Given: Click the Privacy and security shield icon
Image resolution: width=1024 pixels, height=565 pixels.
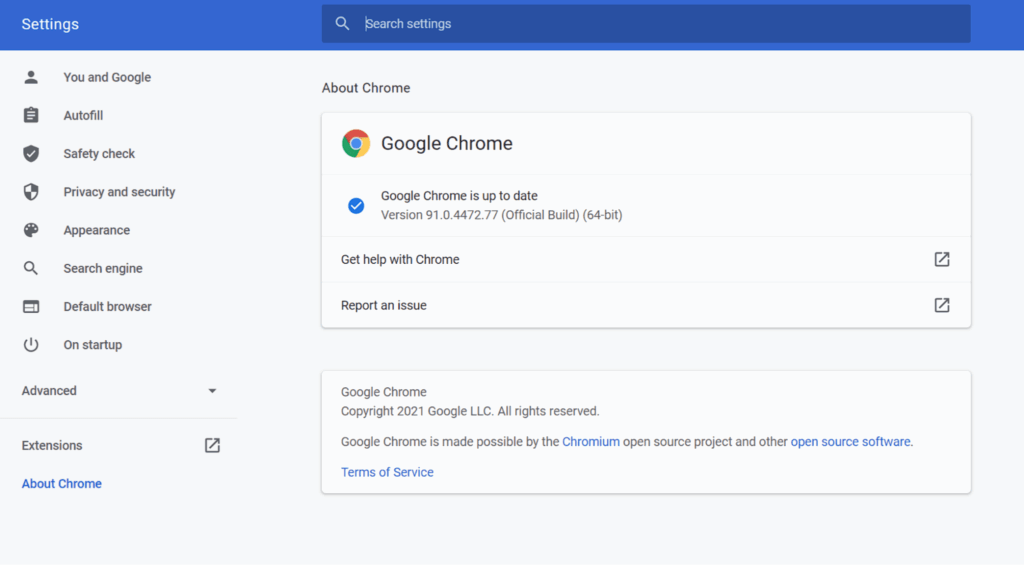Looking at the screenshot, I should (x=31, y=192).
